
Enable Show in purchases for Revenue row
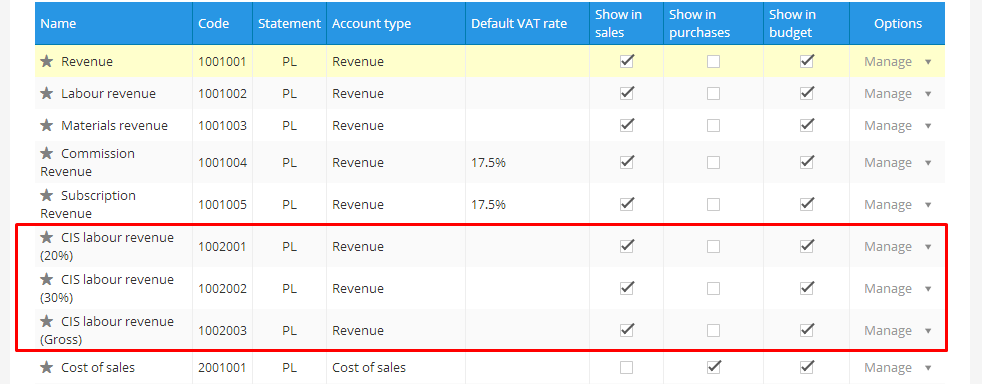click(x=713, y=61)
